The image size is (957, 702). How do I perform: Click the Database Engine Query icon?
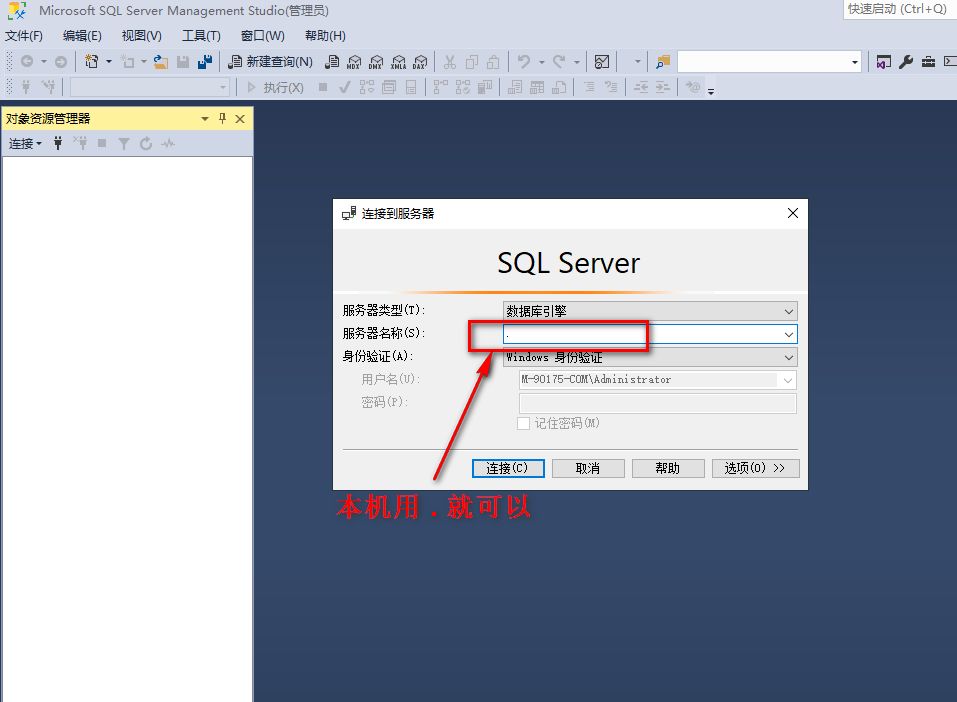coord(332,62)
